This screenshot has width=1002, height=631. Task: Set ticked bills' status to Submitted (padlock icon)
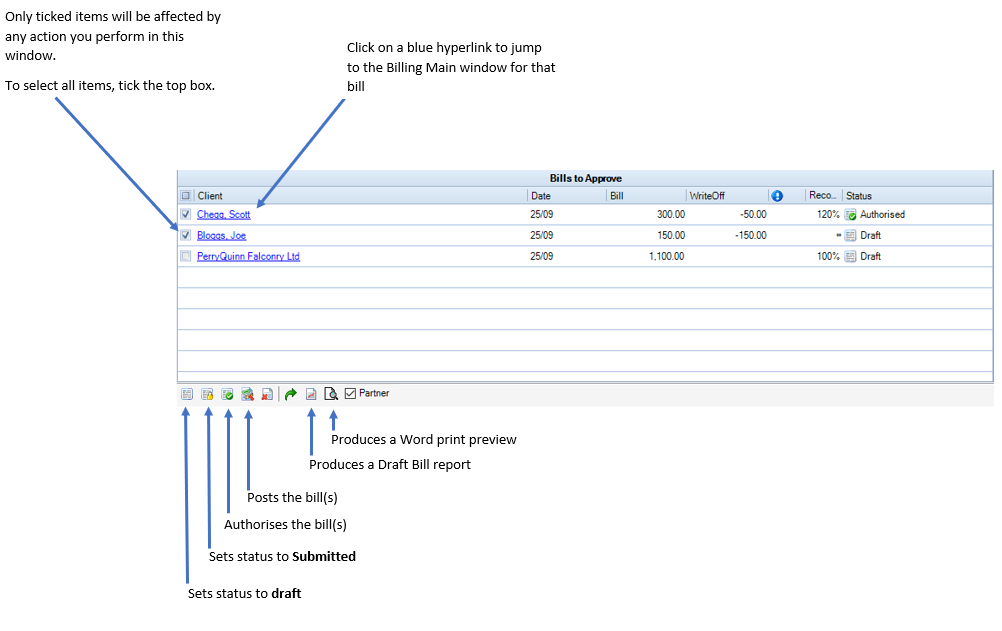(207, 394)
